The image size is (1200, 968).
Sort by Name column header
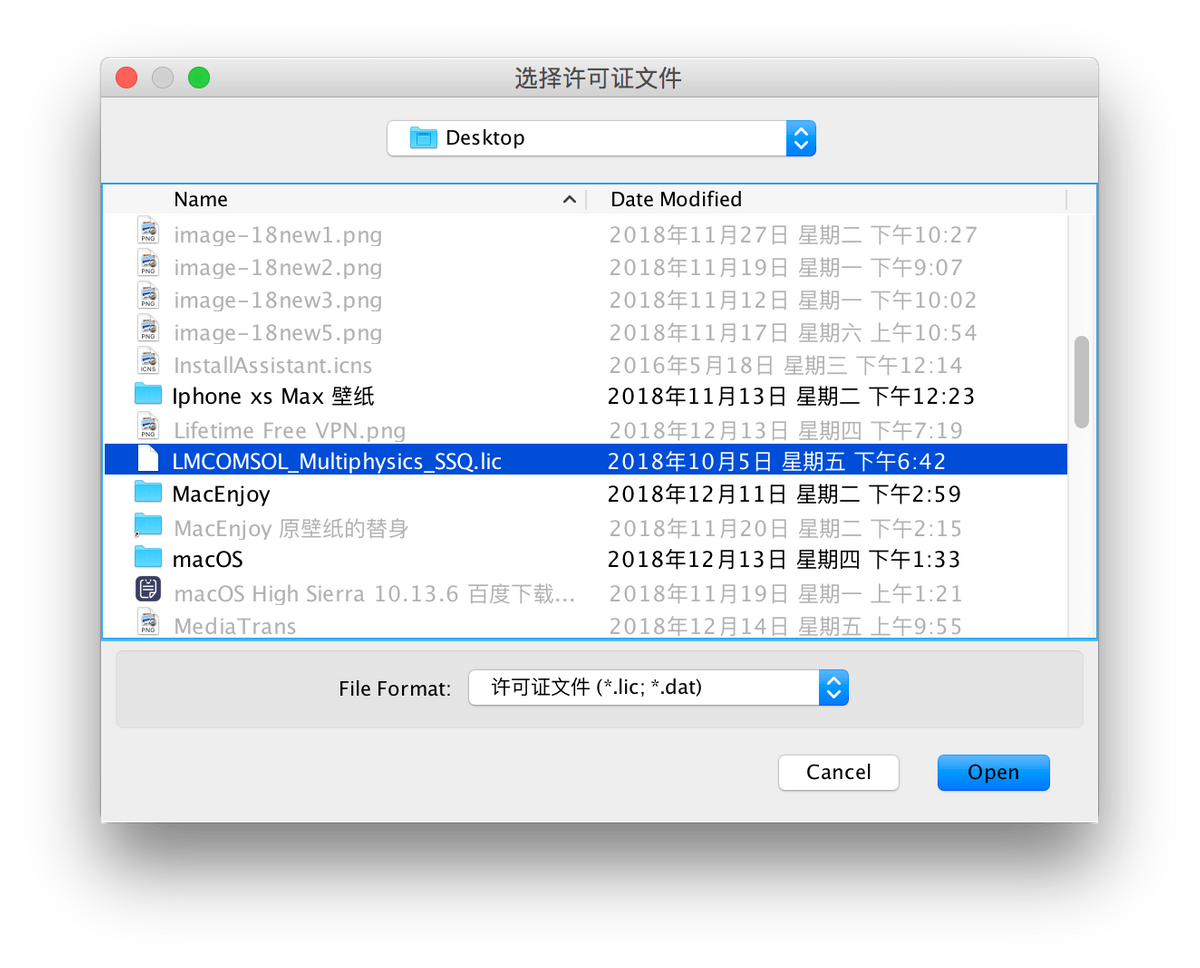(x=201, y=199)
